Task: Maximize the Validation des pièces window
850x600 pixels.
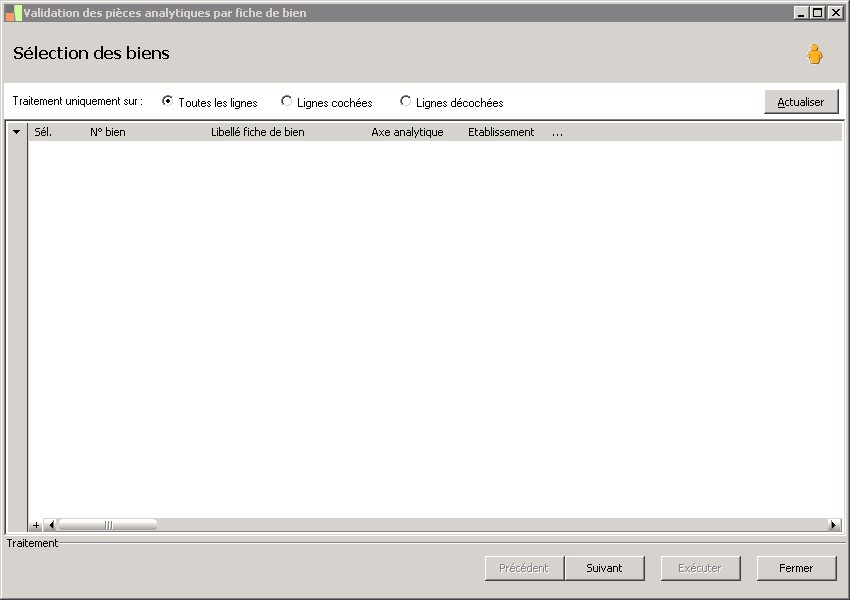Action: click(818, 13)
